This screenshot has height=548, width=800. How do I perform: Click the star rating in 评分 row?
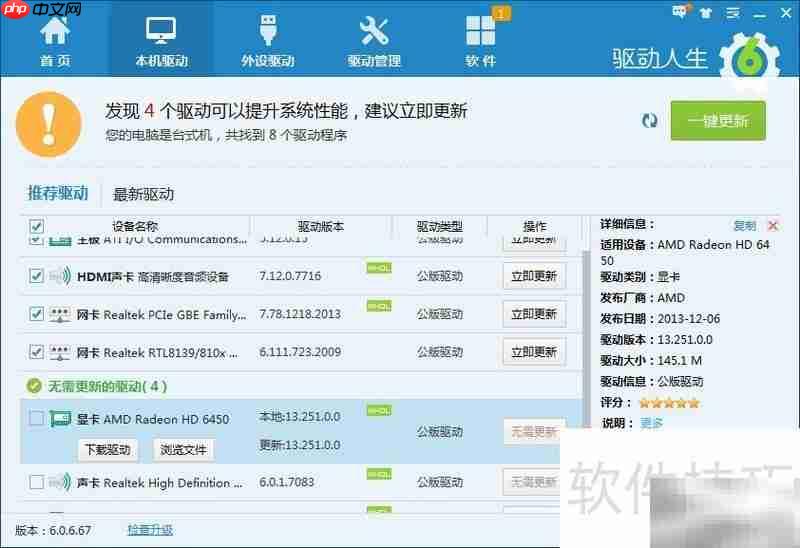pos(669,403)
